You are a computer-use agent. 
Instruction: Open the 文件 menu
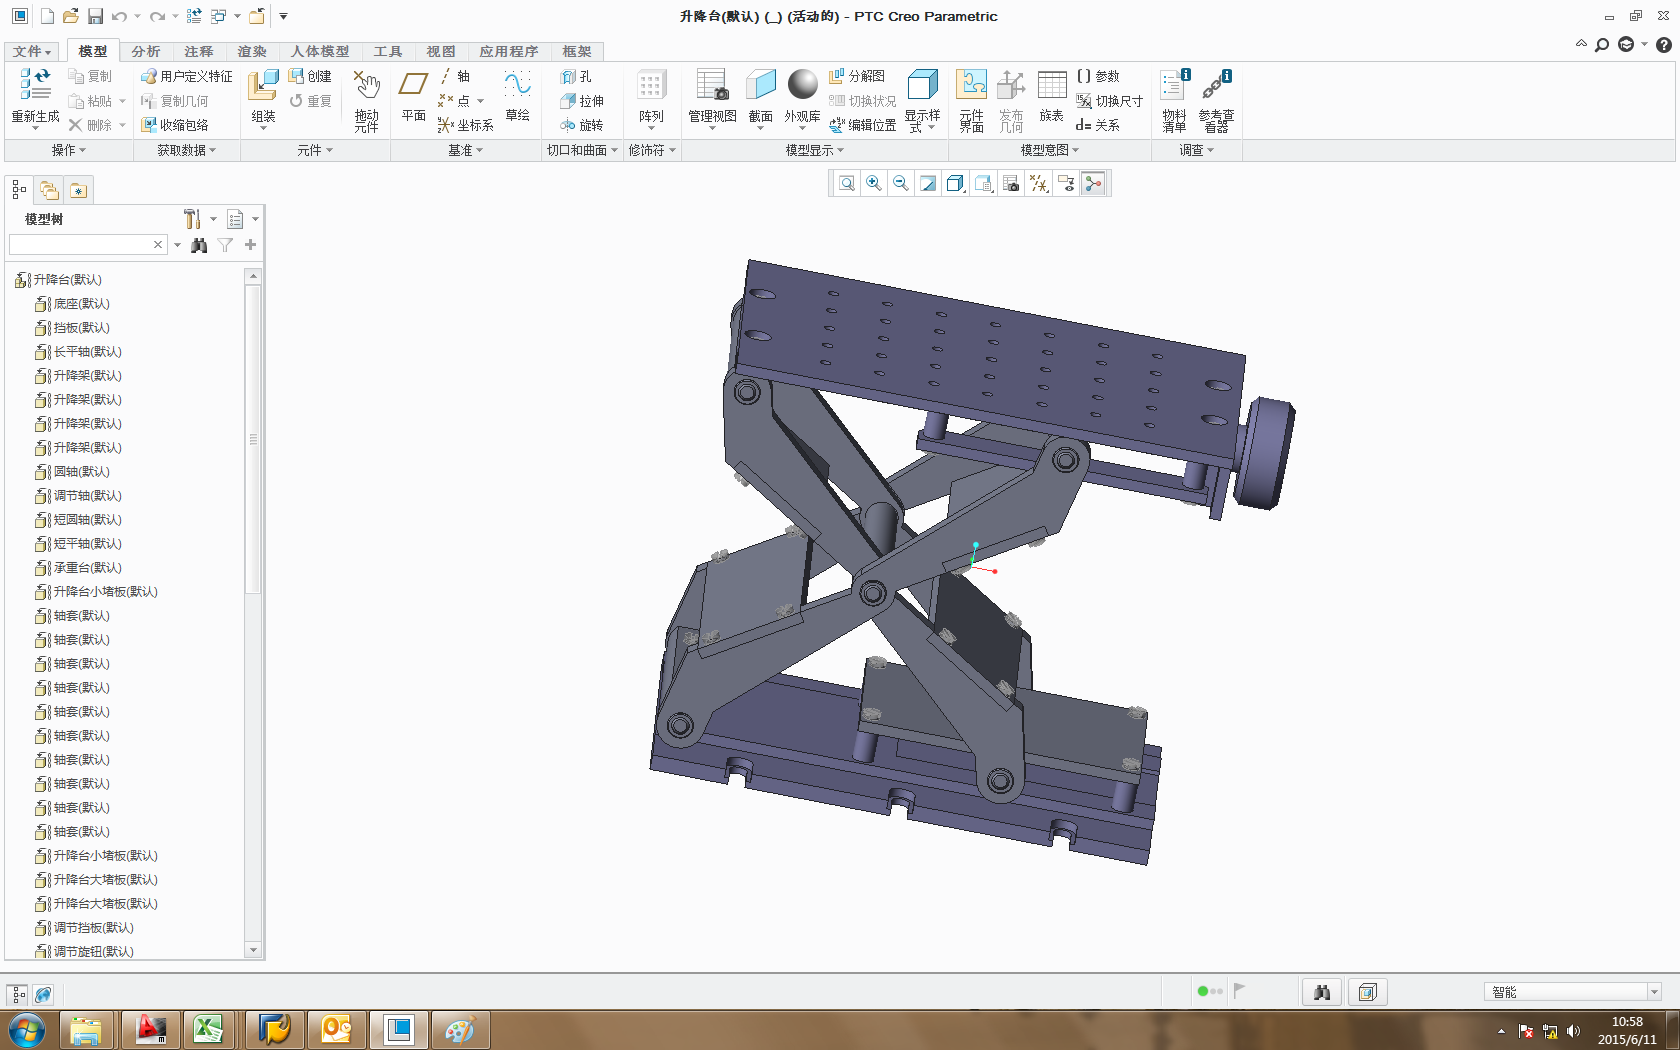click(32, 51)
